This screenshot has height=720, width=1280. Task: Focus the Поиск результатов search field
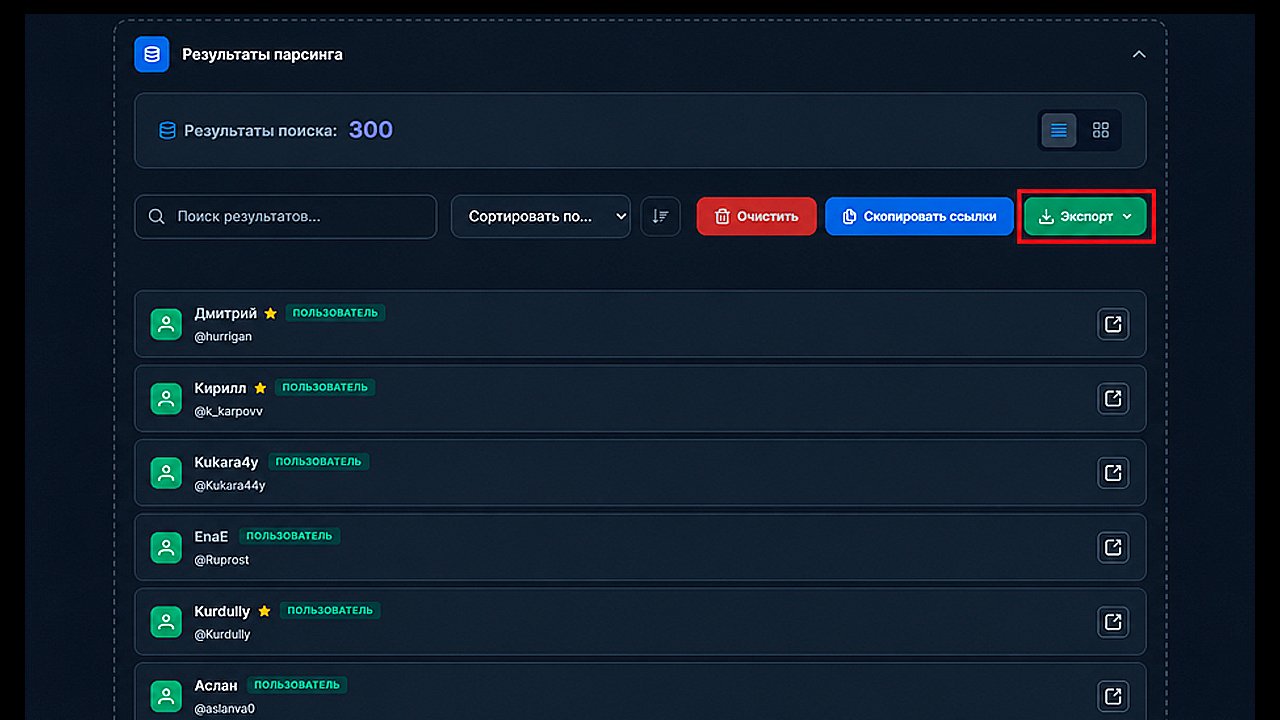pos(286,217)
